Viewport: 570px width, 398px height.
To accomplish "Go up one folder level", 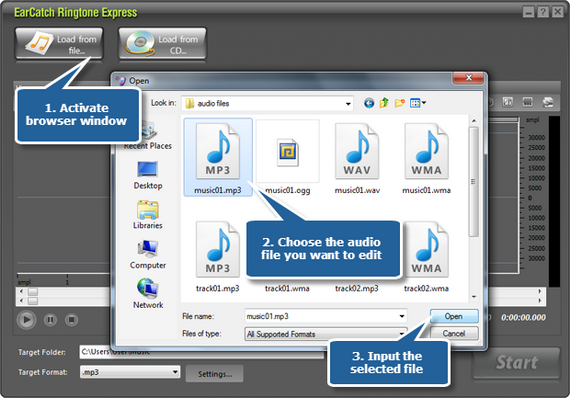I will pos(384,103).
